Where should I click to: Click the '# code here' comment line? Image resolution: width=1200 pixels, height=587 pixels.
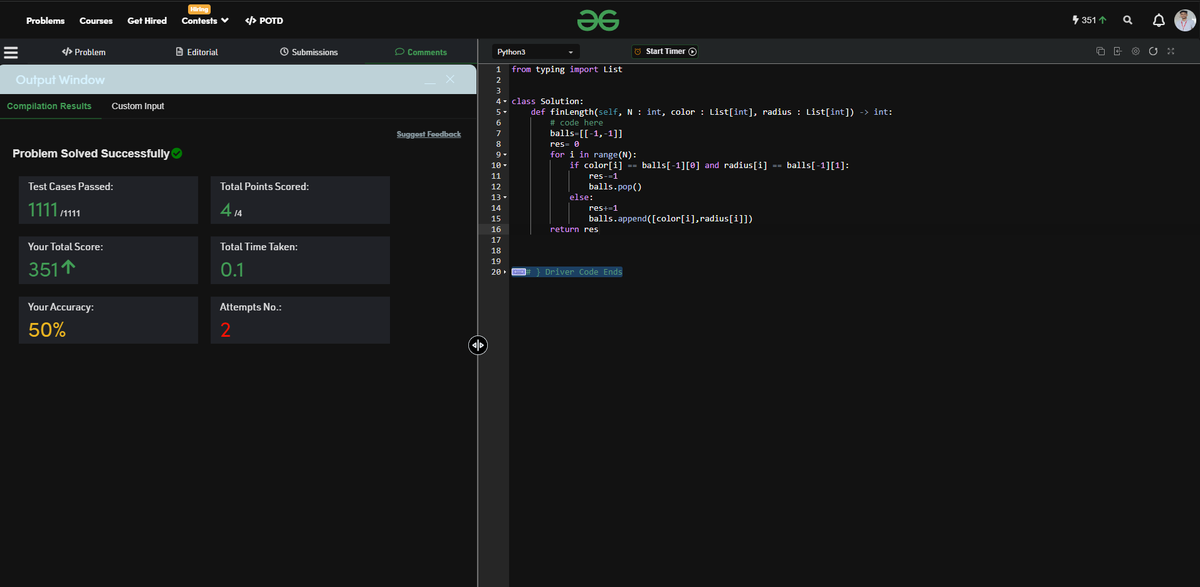(x=576, y=123)
